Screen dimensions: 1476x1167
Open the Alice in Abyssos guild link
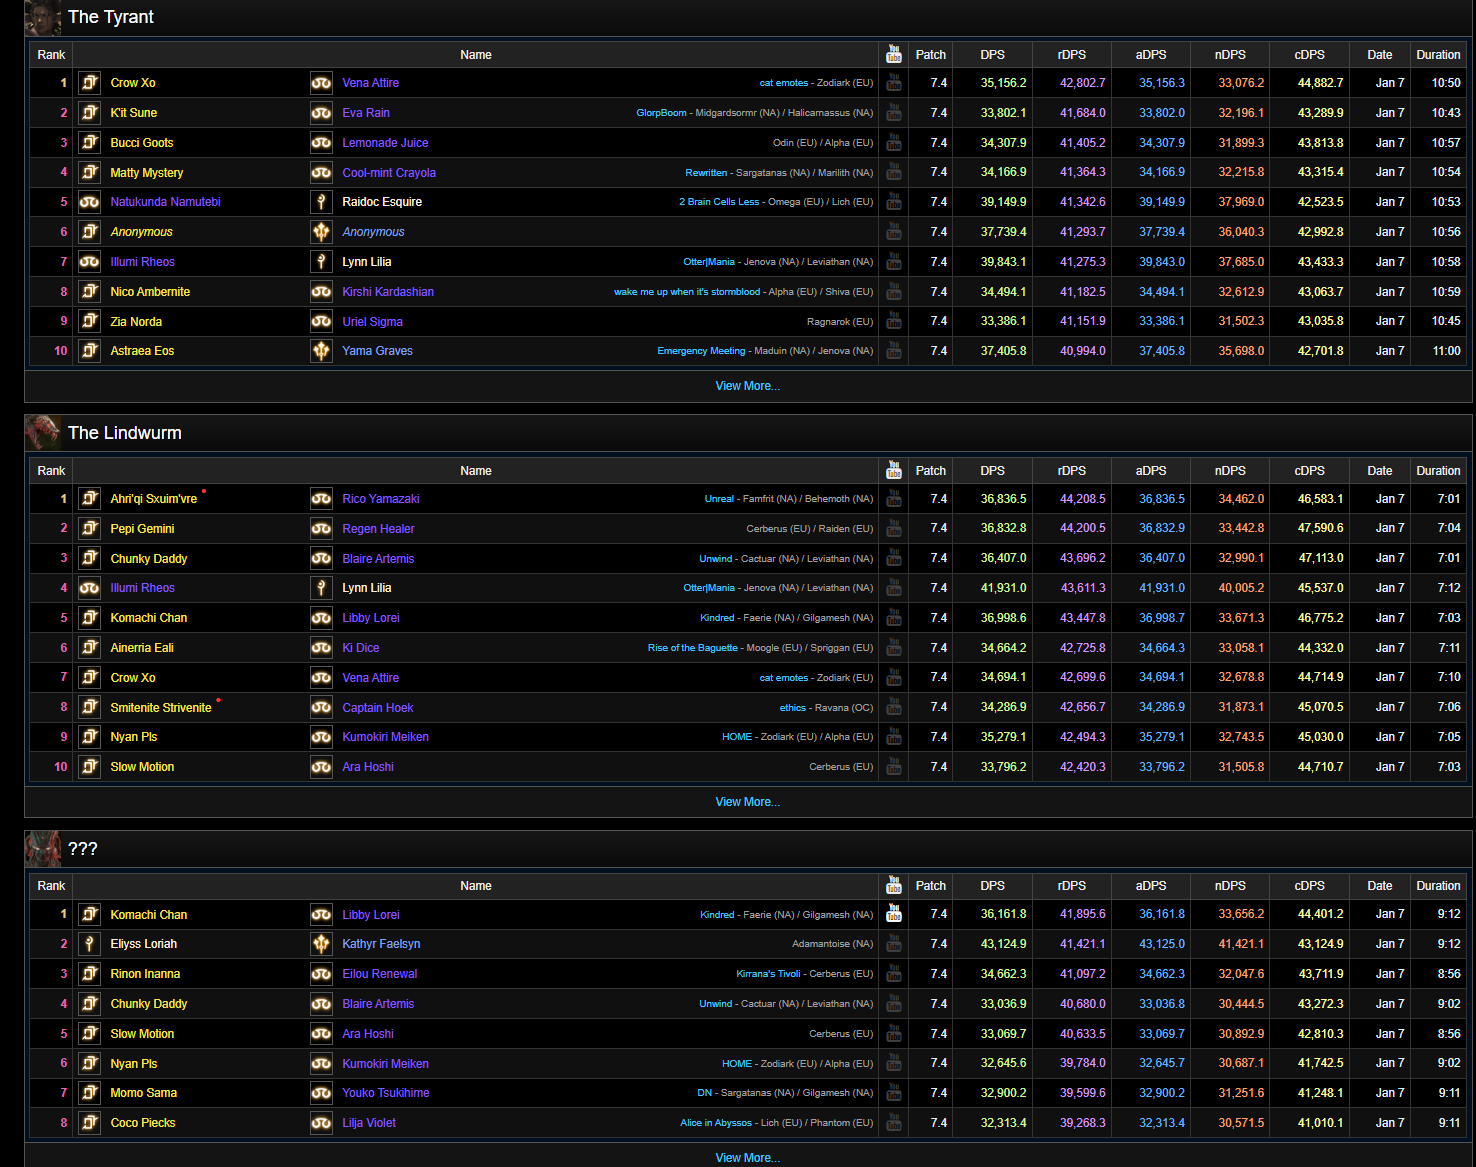point(716,1123)
